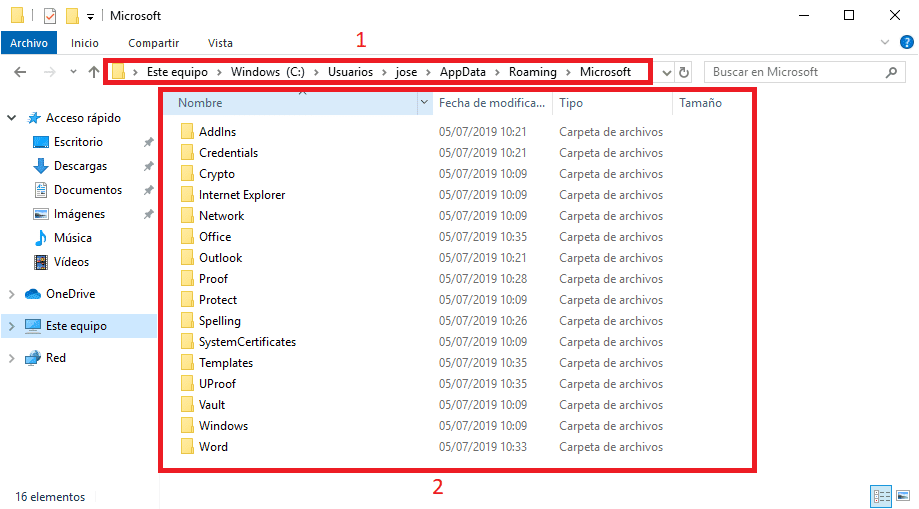Expand the Red tree node

(x=11, y=358)
